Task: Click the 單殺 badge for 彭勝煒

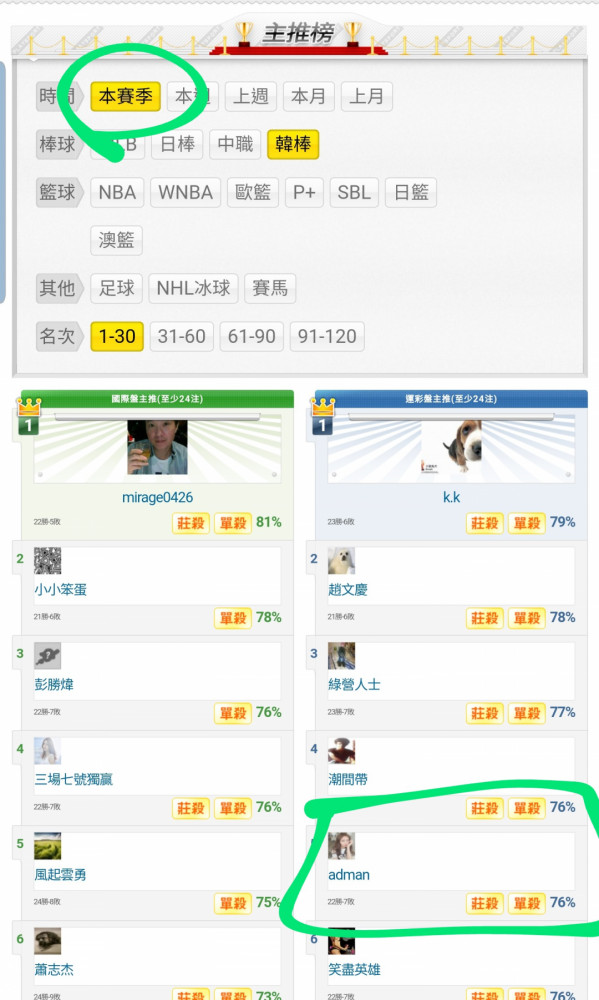Action: click(x=233, y=713)
